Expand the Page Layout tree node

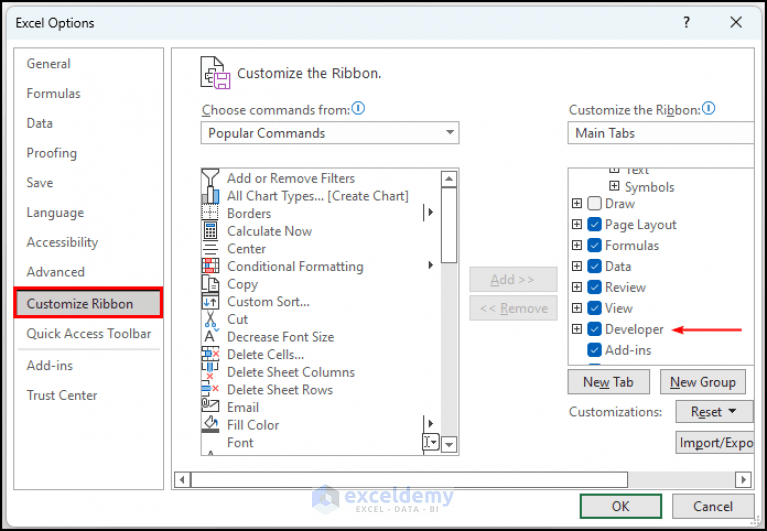577,224
